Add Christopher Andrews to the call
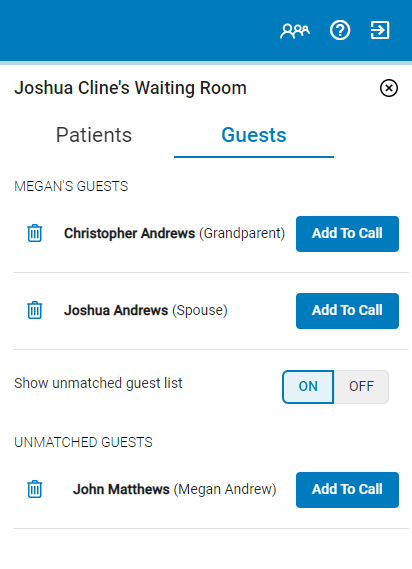Image resolution: width=412 pixels, height=569 pixels. pyautogui.click(x=347, y=234)
